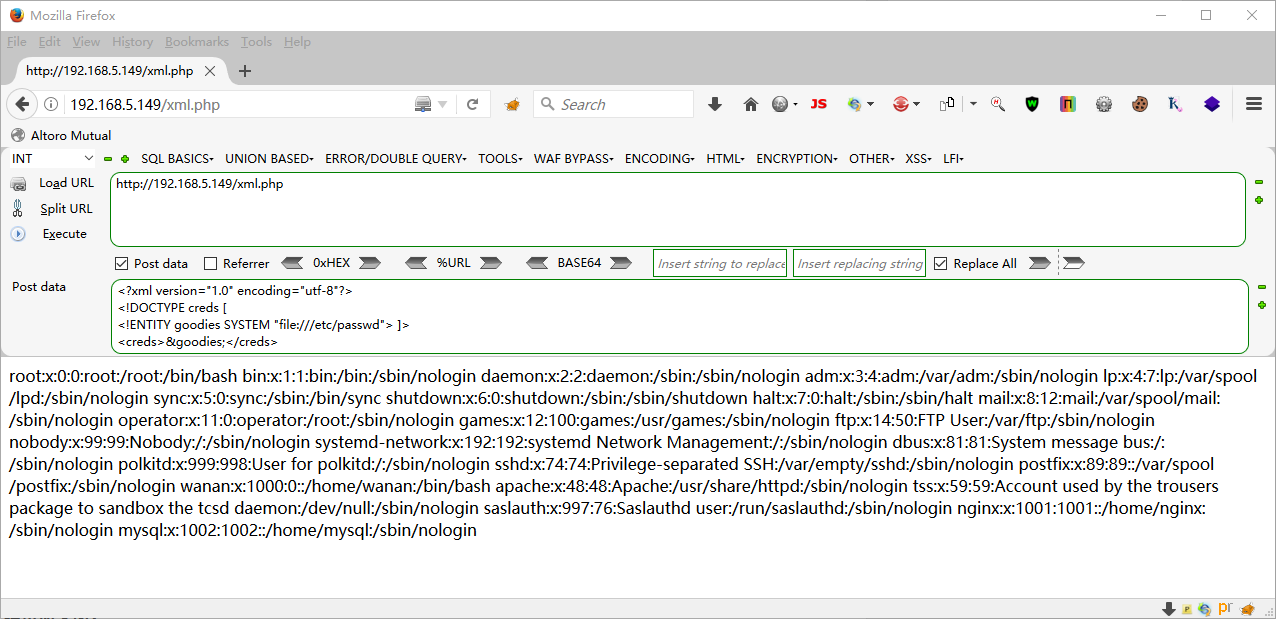Select the xml.php browser tab
The image size is (1276, 619).
click(121, 71)
